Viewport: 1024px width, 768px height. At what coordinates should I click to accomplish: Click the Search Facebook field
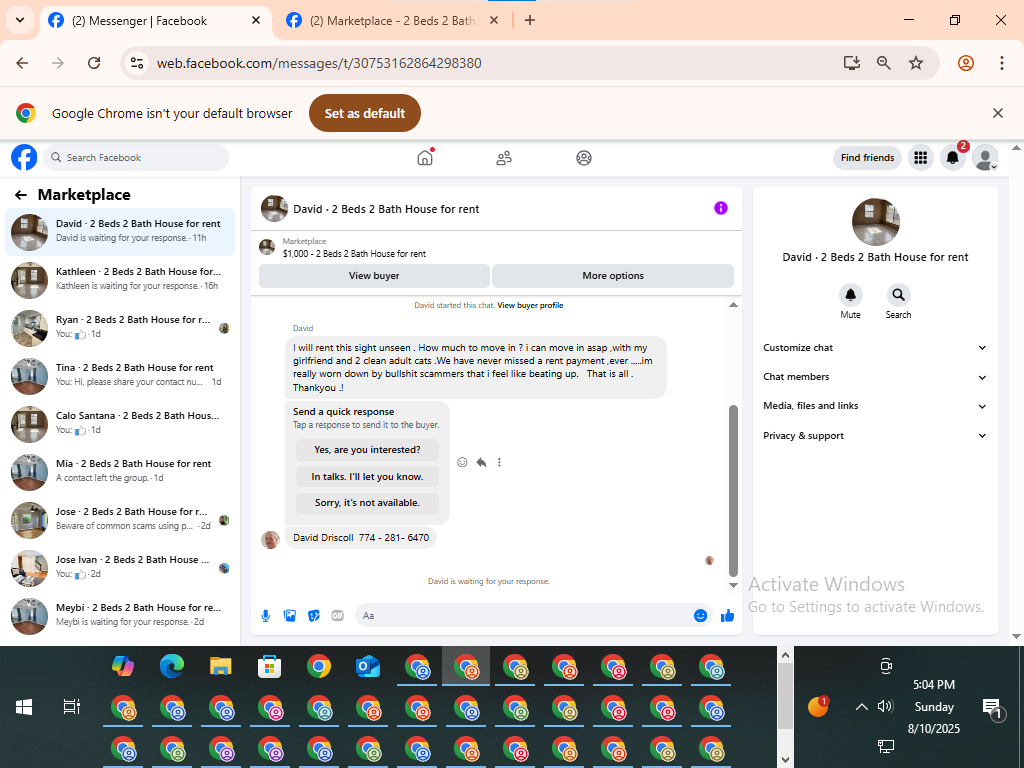click(136, 157)
